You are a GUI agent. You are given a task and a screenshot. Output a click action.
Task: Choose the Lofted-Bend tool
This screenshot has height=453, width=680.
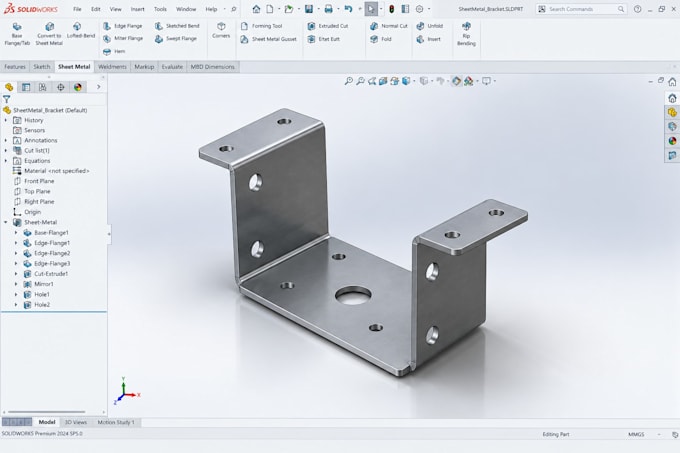[x=81, y=31]
